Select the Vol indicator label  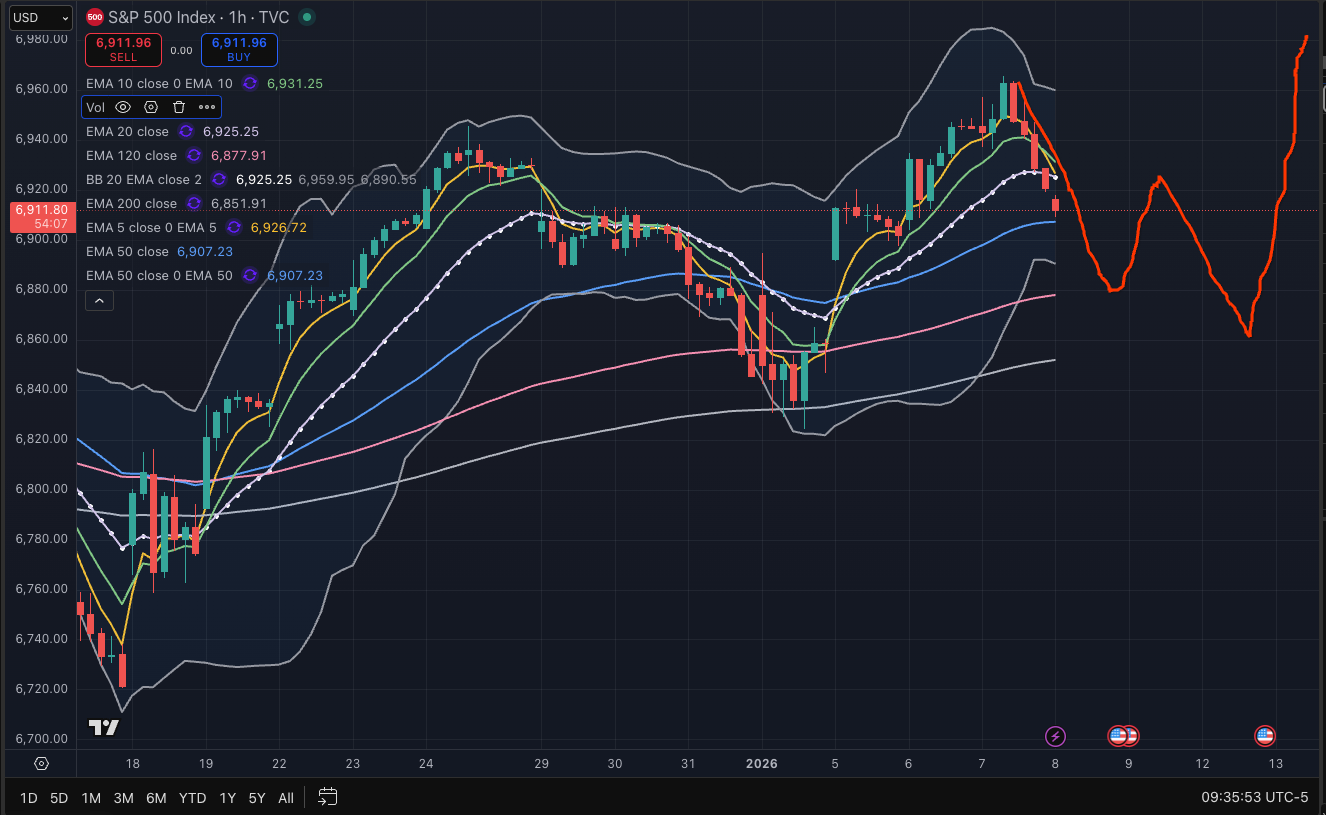click(95, 107)
